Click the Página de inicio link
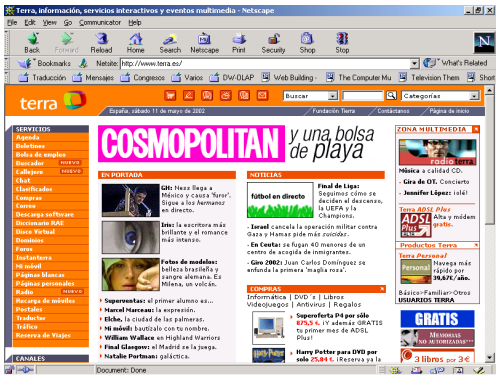Viewport: 501px width, 380px height. point(449,111)
